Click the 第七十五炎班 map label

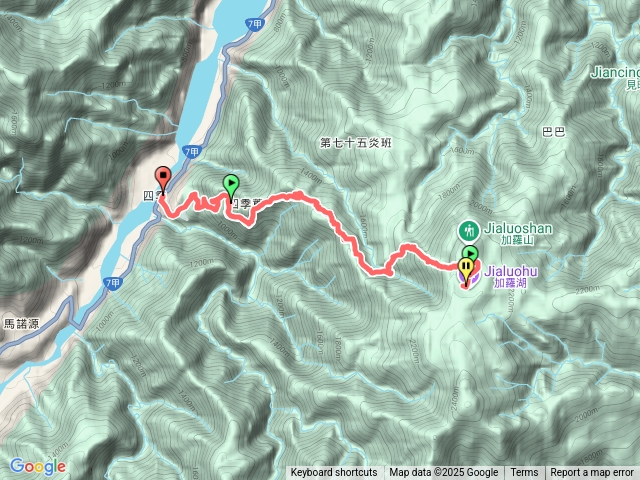click(356, 143)
